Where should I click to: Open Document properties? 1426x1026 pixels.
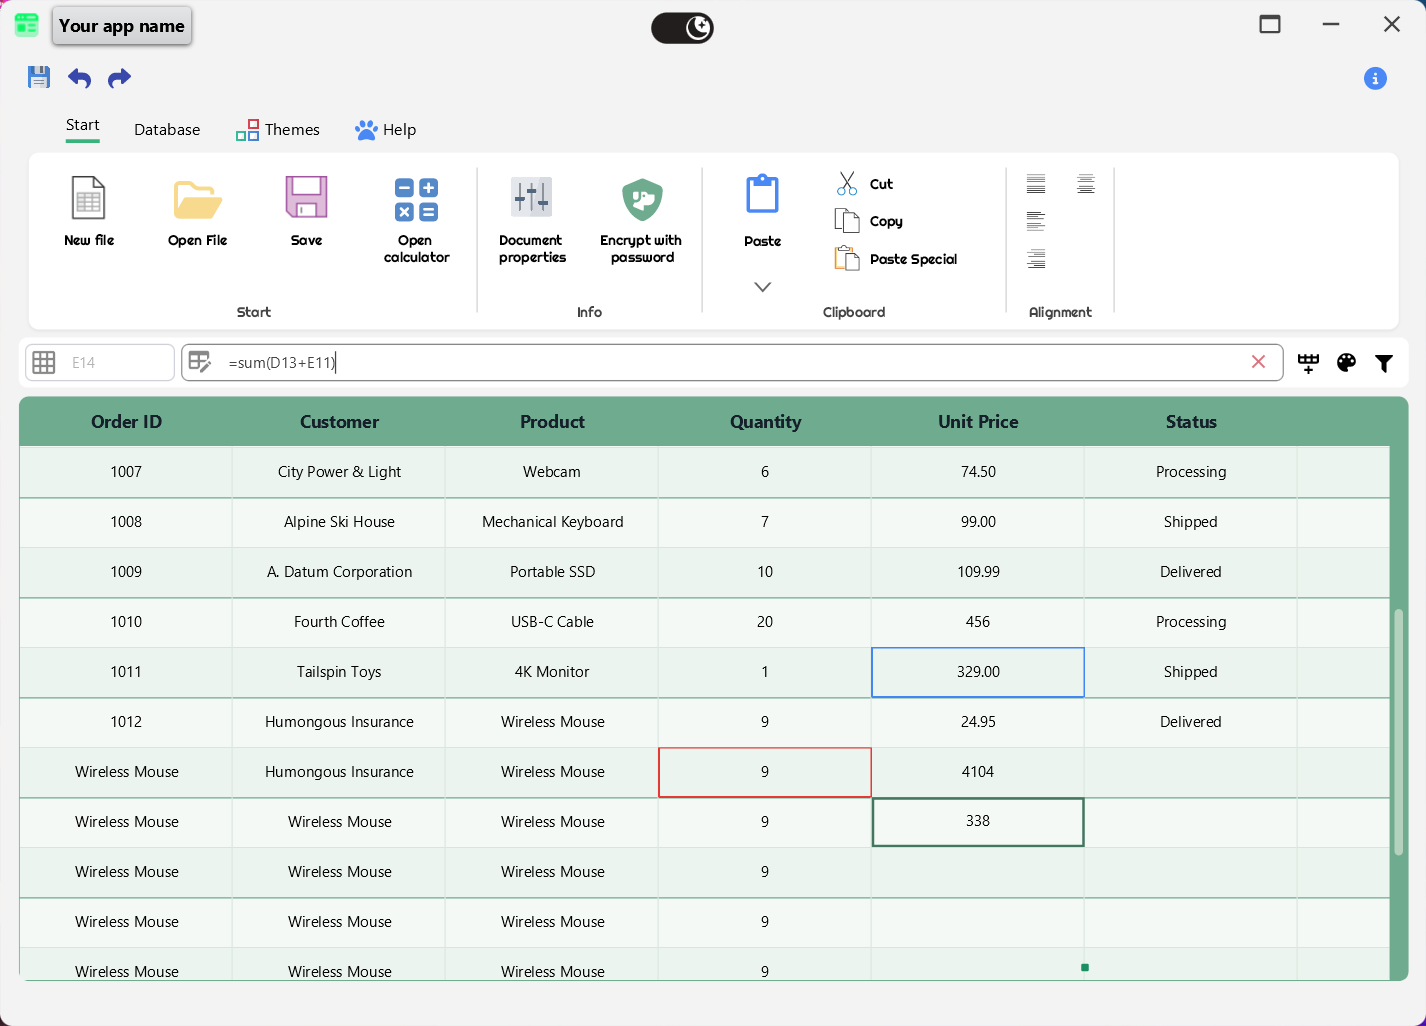(532, 220)
